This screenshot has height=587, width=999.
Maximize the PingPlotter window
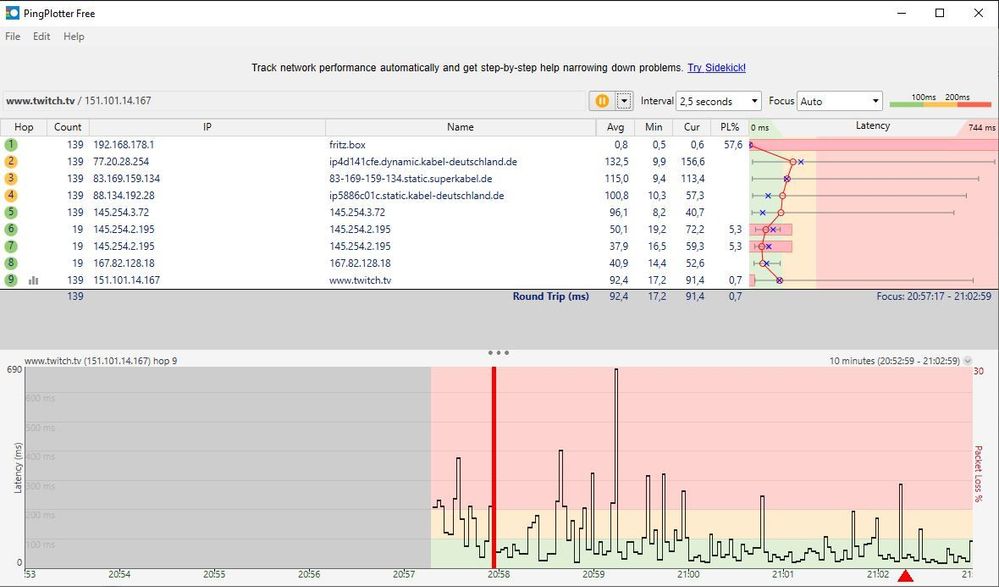[x=940, y=13]
